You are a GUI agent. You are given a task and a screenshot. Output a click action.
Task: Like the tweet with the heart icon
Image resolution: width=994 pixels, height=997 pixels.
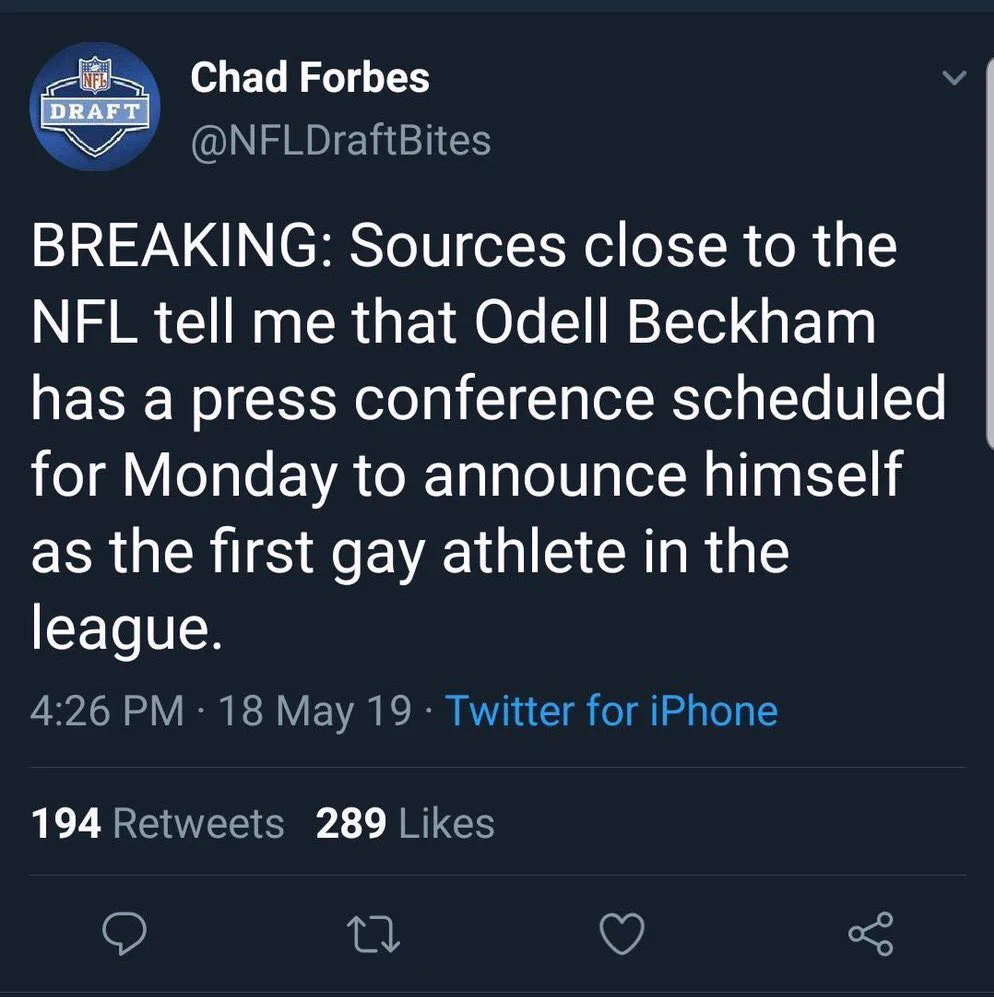pyautogui.click(x=622, y=934)
